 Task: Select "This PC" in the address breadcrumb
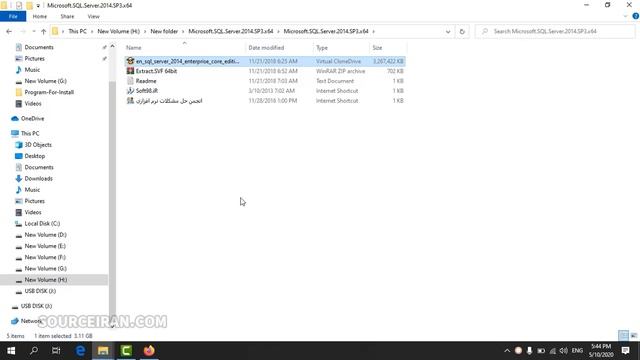point(78,31)
